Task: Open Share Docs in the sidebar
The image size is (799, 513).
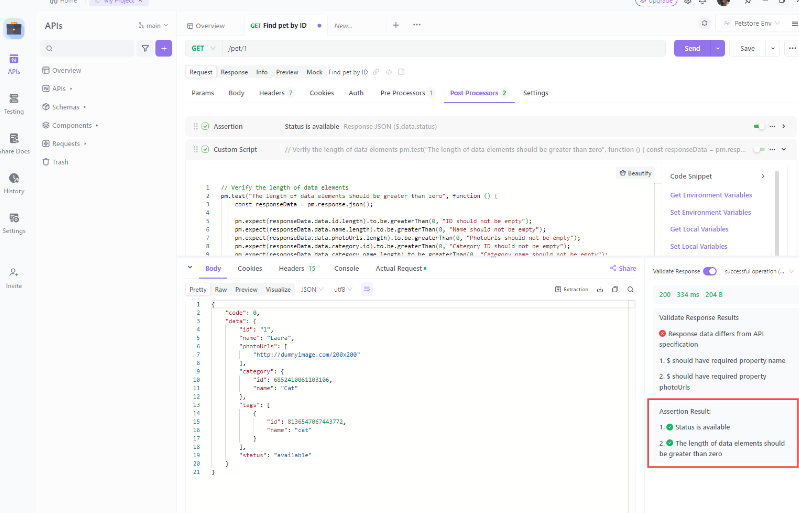Action: point(14,144)
